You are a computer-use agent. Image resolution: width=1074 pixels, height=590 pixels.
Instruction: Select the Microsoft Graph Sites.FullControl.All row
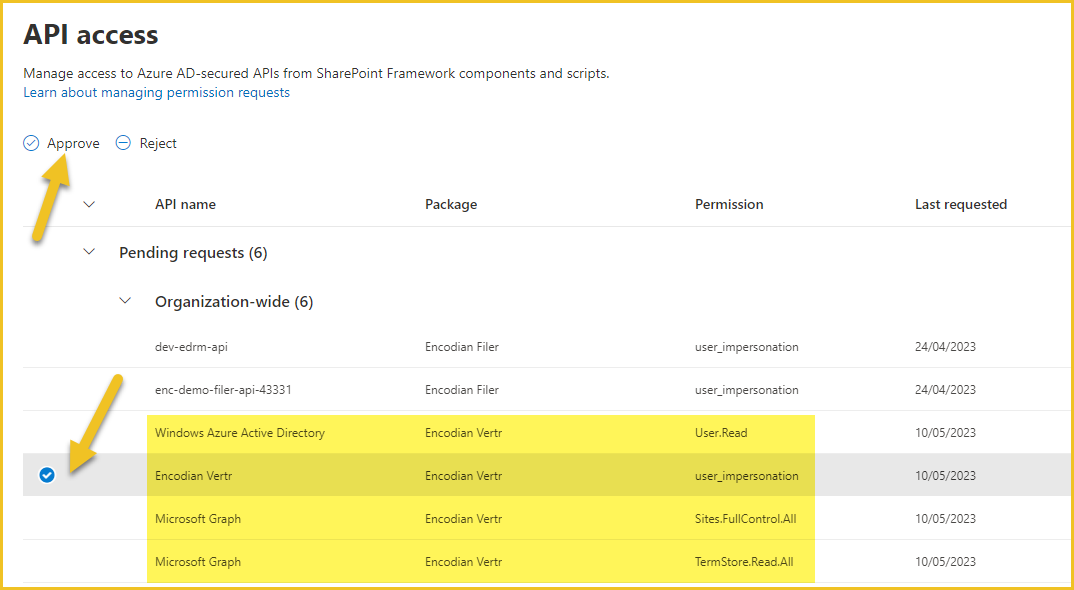click(548, 519)
